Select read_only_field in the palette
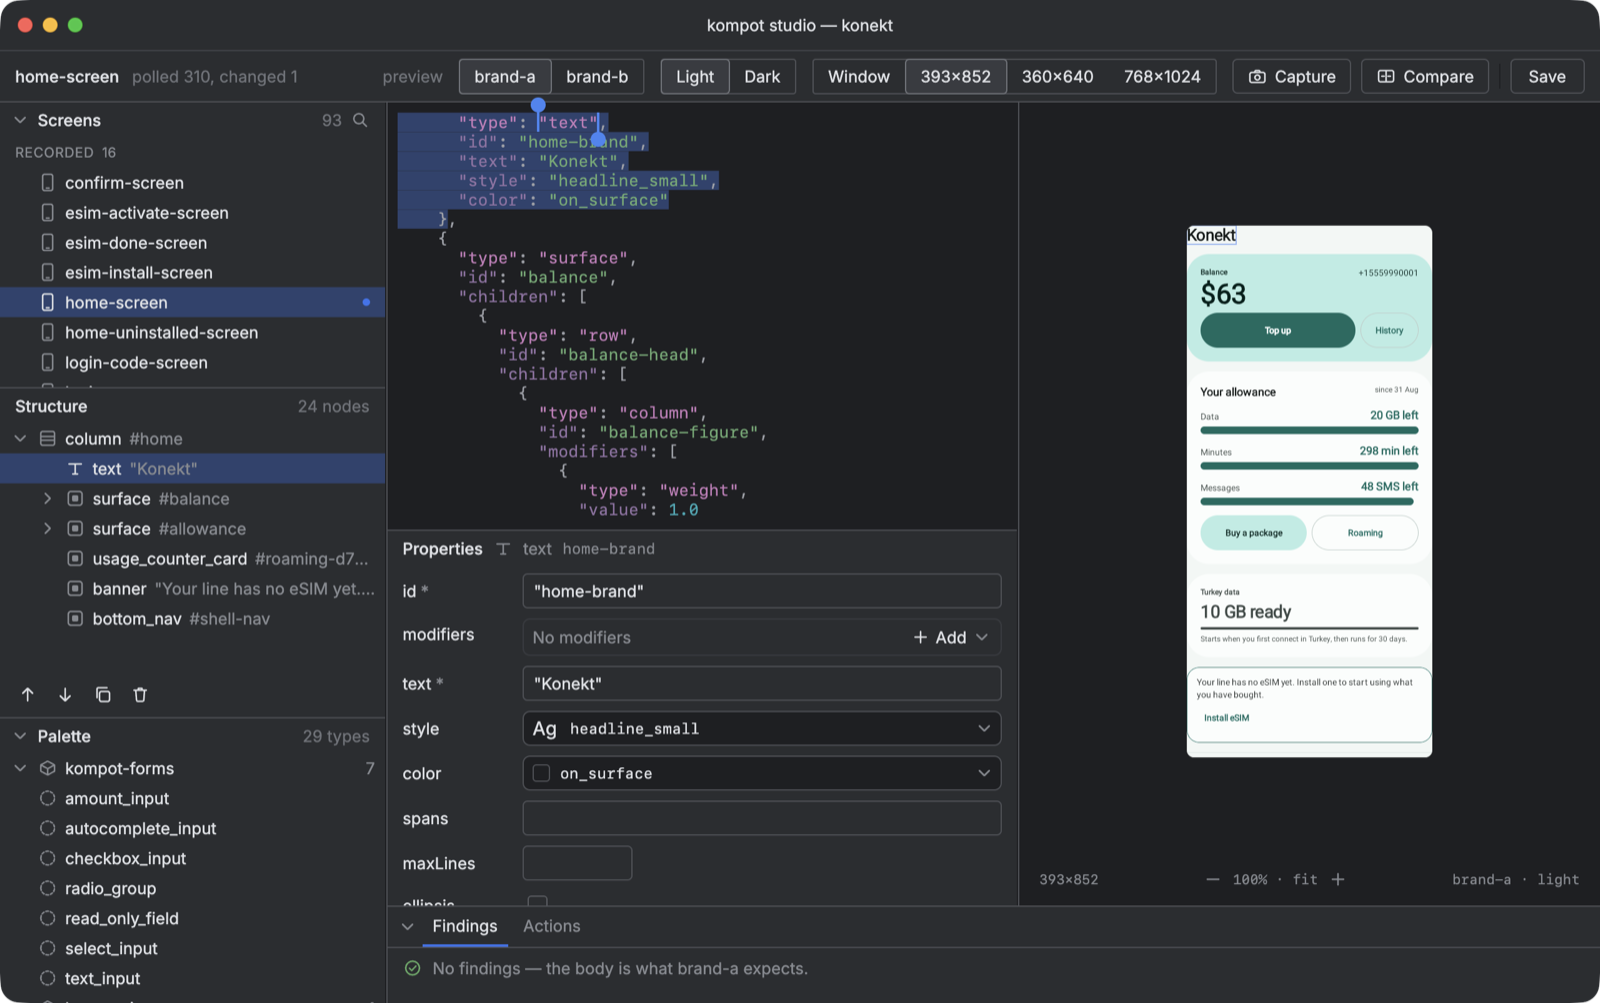1600x1003 pixels. (x=193, y=919)
